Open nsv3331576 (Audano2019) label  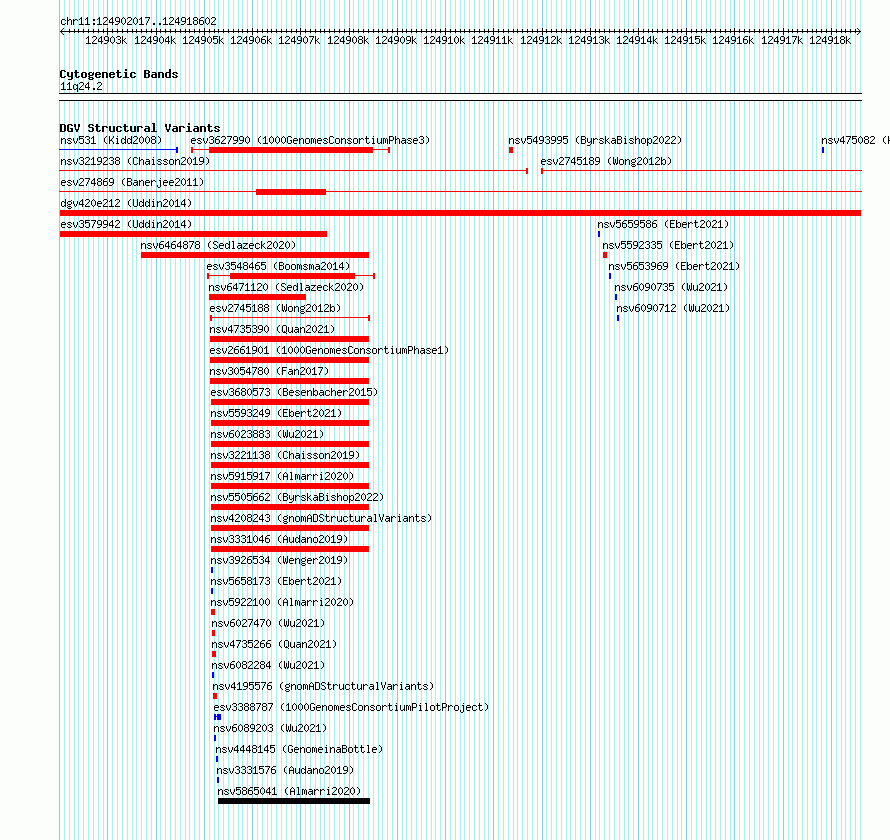[x=285, y=770]
